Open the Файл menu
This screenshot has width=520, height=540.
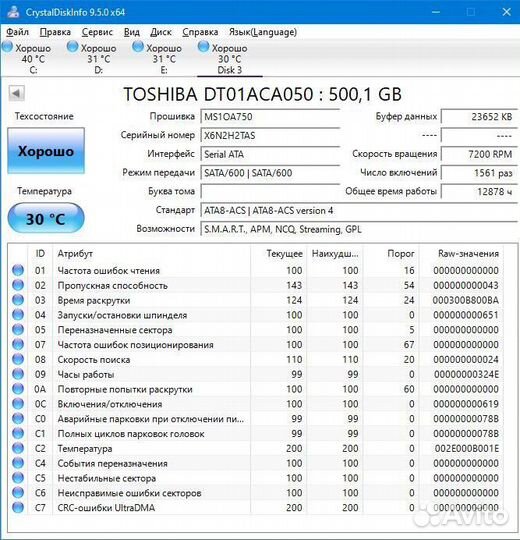(x=18, y=32)
